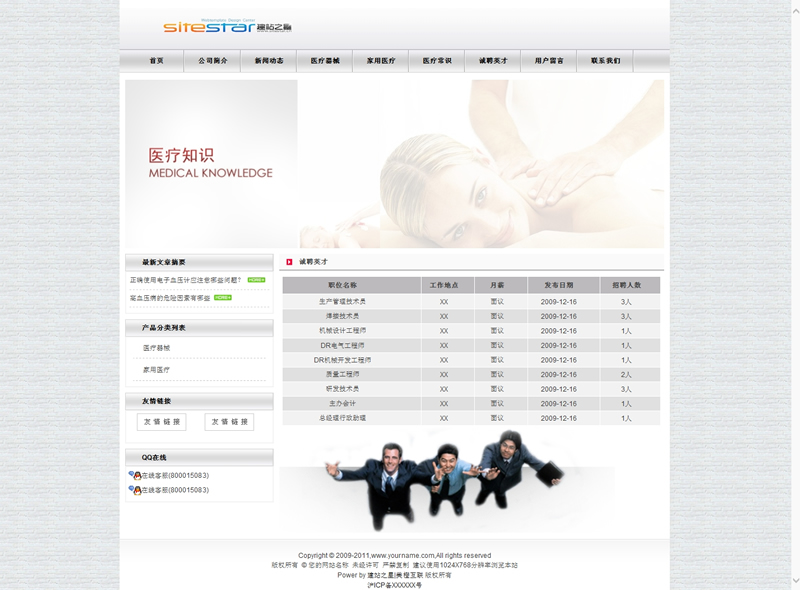Open the 联系我们 page

click(604, 61)
